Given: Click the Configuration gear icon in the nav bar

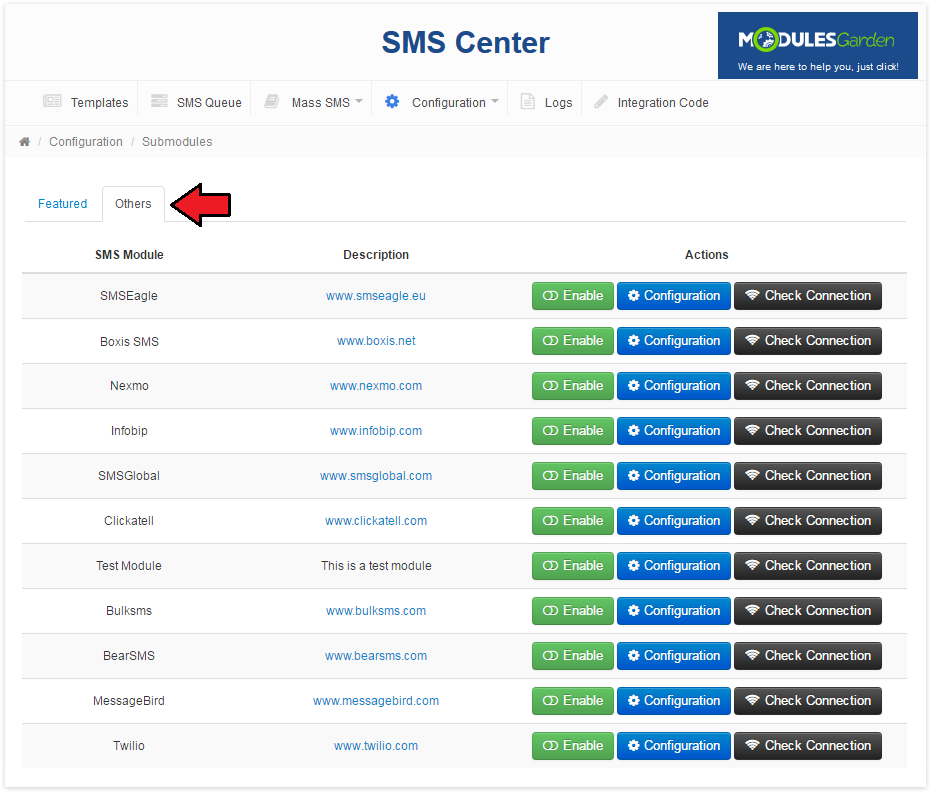Looking at the screenshot, I should click(392, 101).
